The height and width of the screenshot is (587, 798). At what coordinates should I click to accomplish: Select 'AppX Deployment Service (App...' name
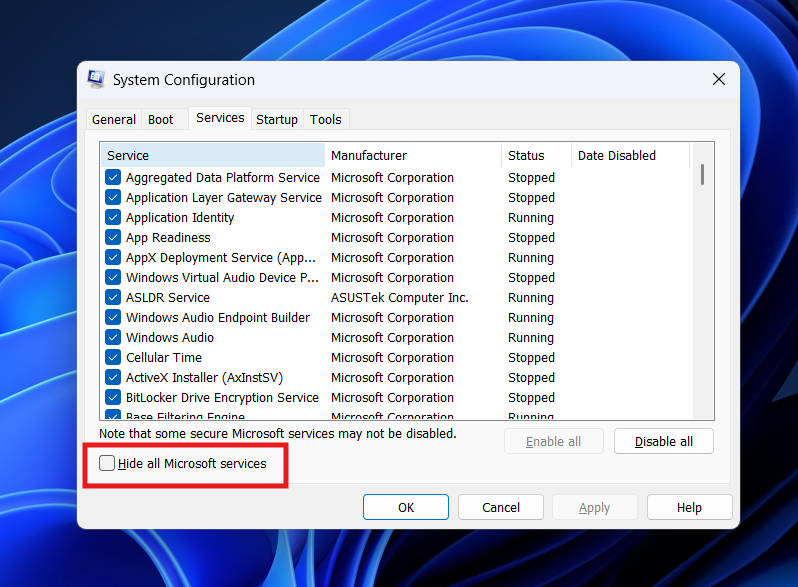221,258
